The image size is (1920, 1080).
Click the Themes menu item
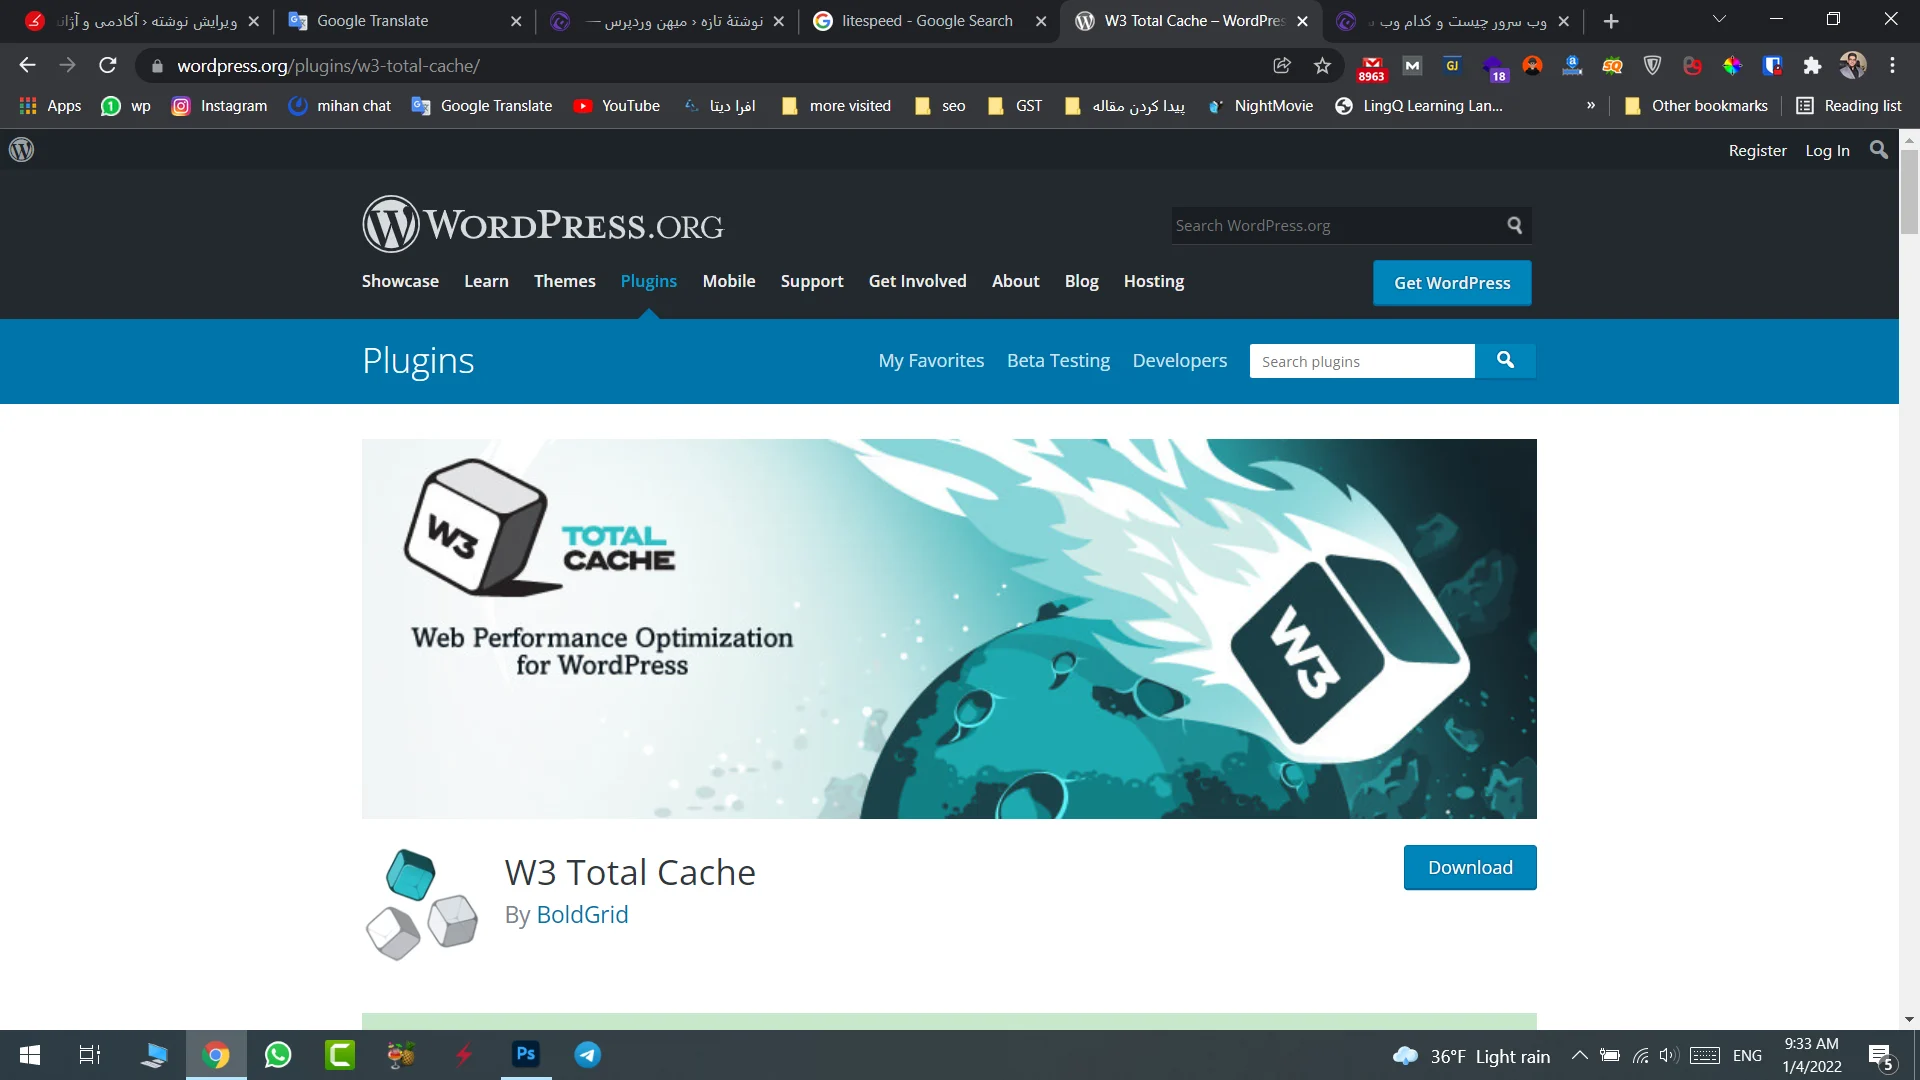564,281
